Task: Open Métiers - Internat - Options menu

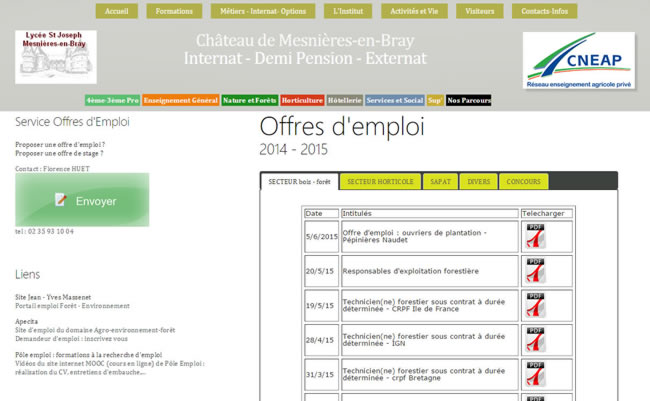Action: pyautogui.click(x=263, y=11)
